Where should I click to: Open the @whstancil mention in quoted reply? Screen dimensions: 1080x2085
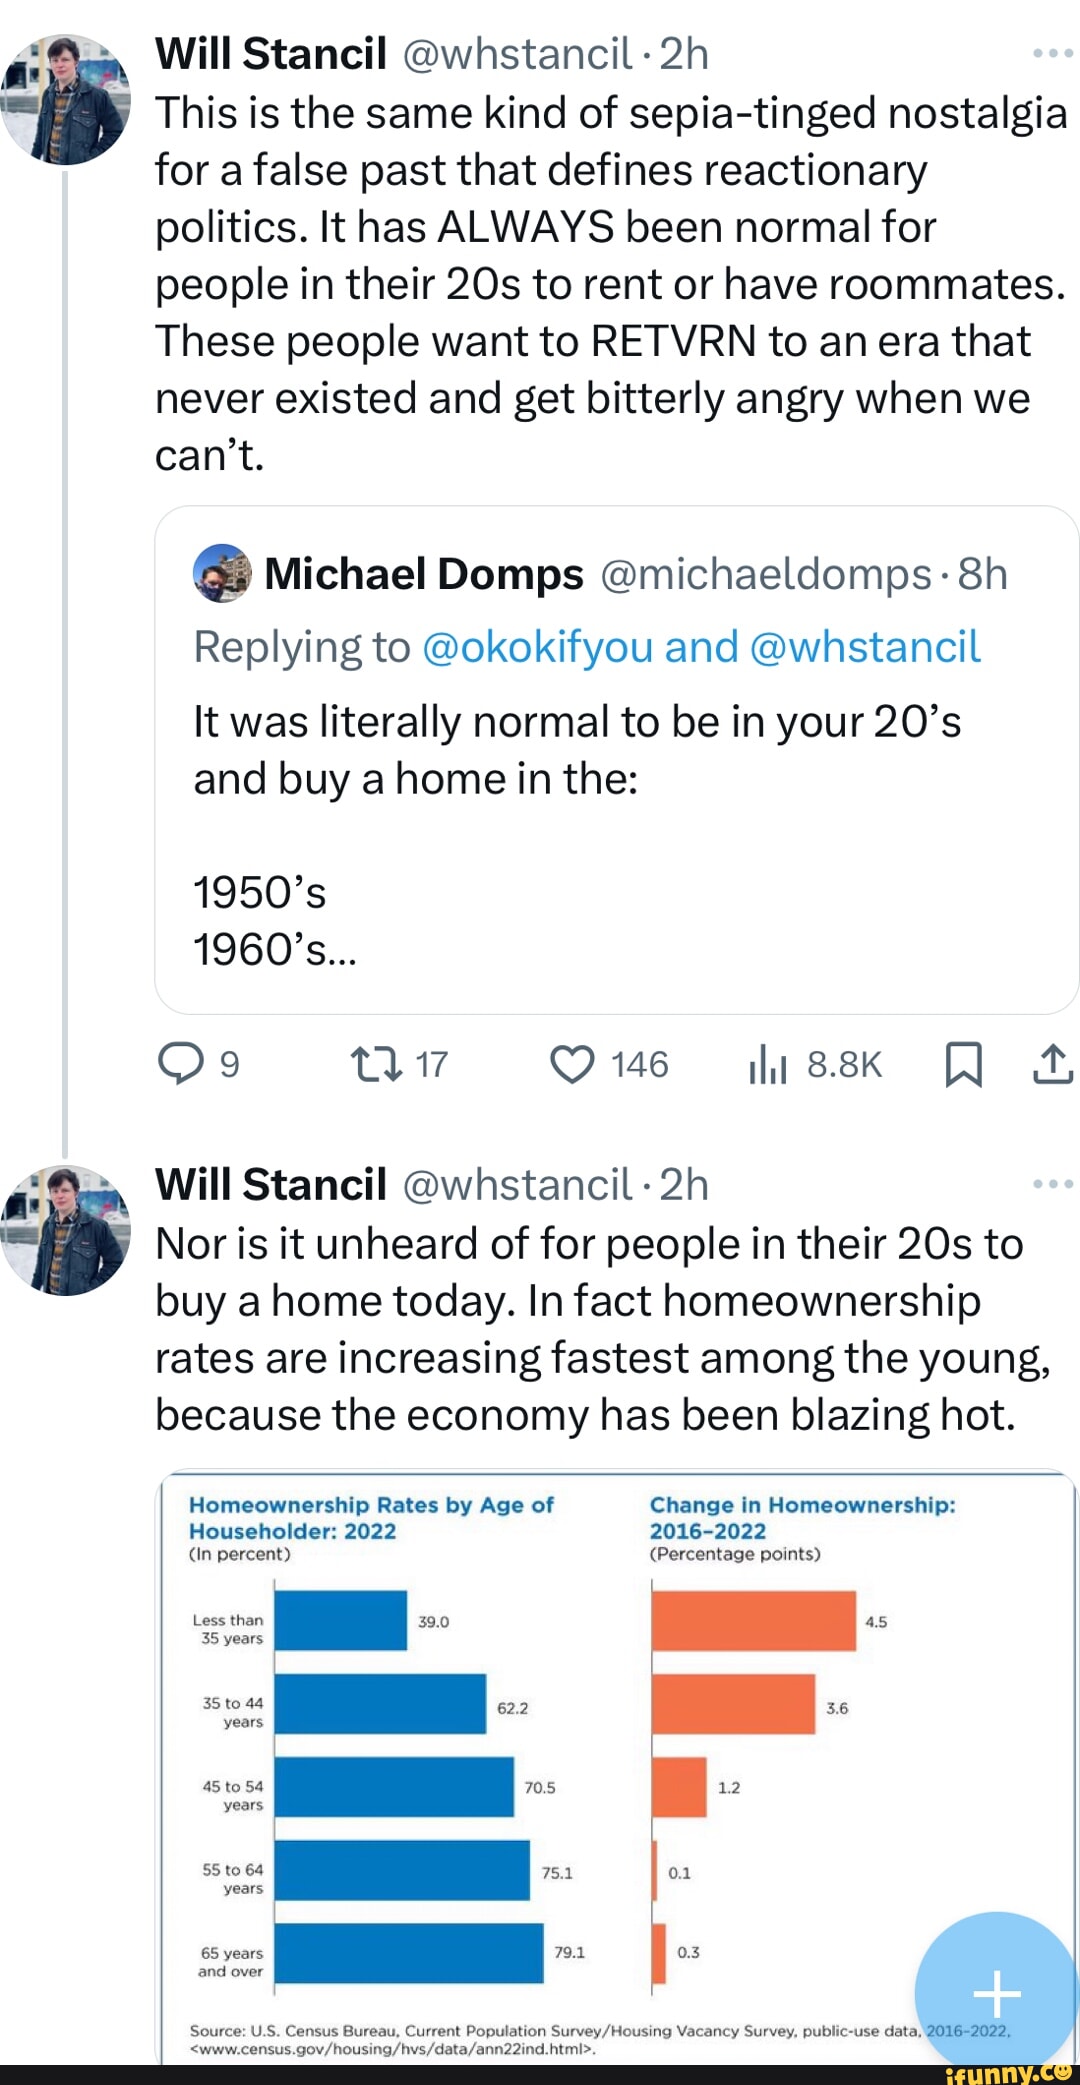[x=864, y=647]
